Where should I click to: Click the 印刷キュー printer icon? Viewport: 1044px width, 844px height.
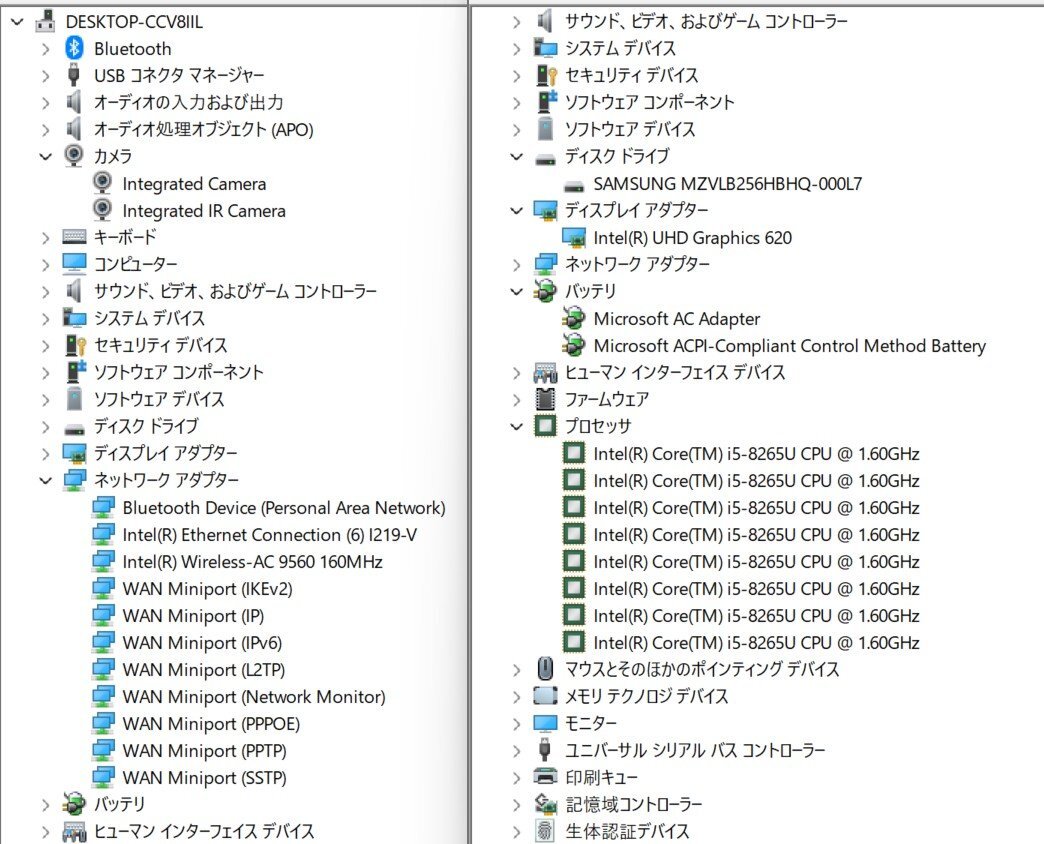tap(545, 777)
